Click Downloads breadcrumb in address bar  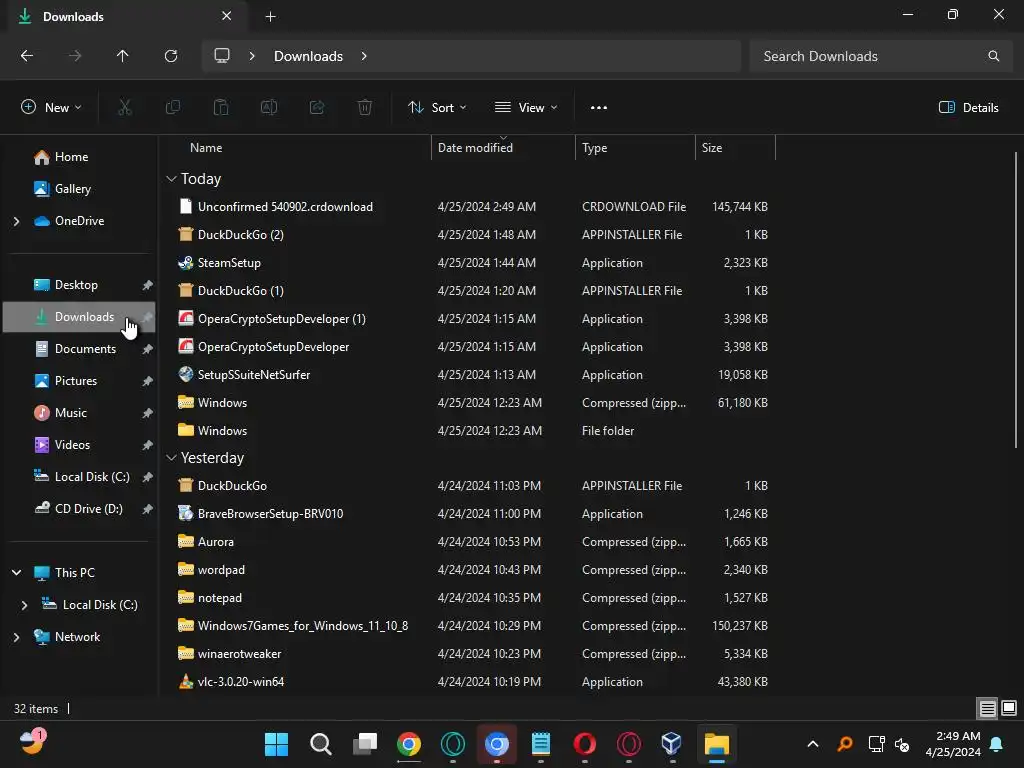click(x=308, y=56)
